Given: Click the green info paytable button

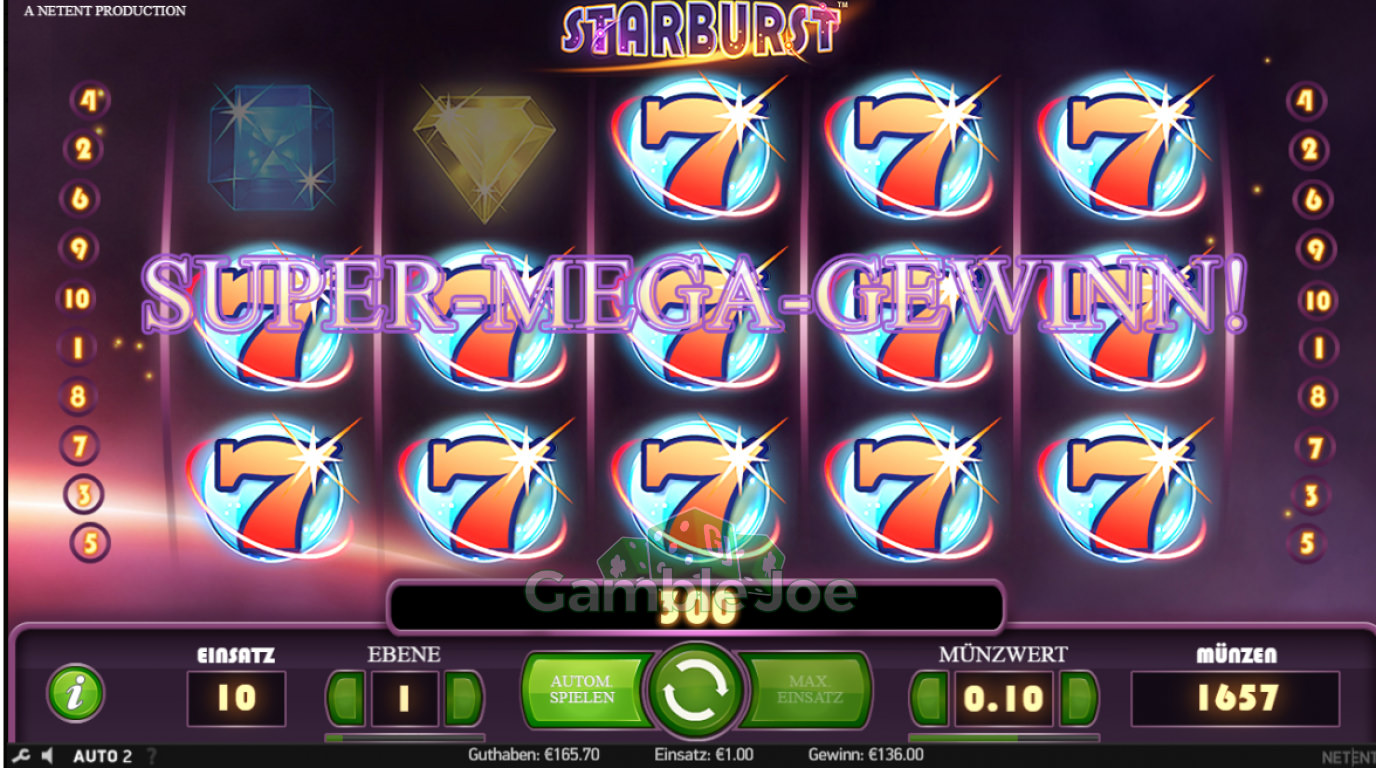Looking at the screenshot, I should point(76,693).
